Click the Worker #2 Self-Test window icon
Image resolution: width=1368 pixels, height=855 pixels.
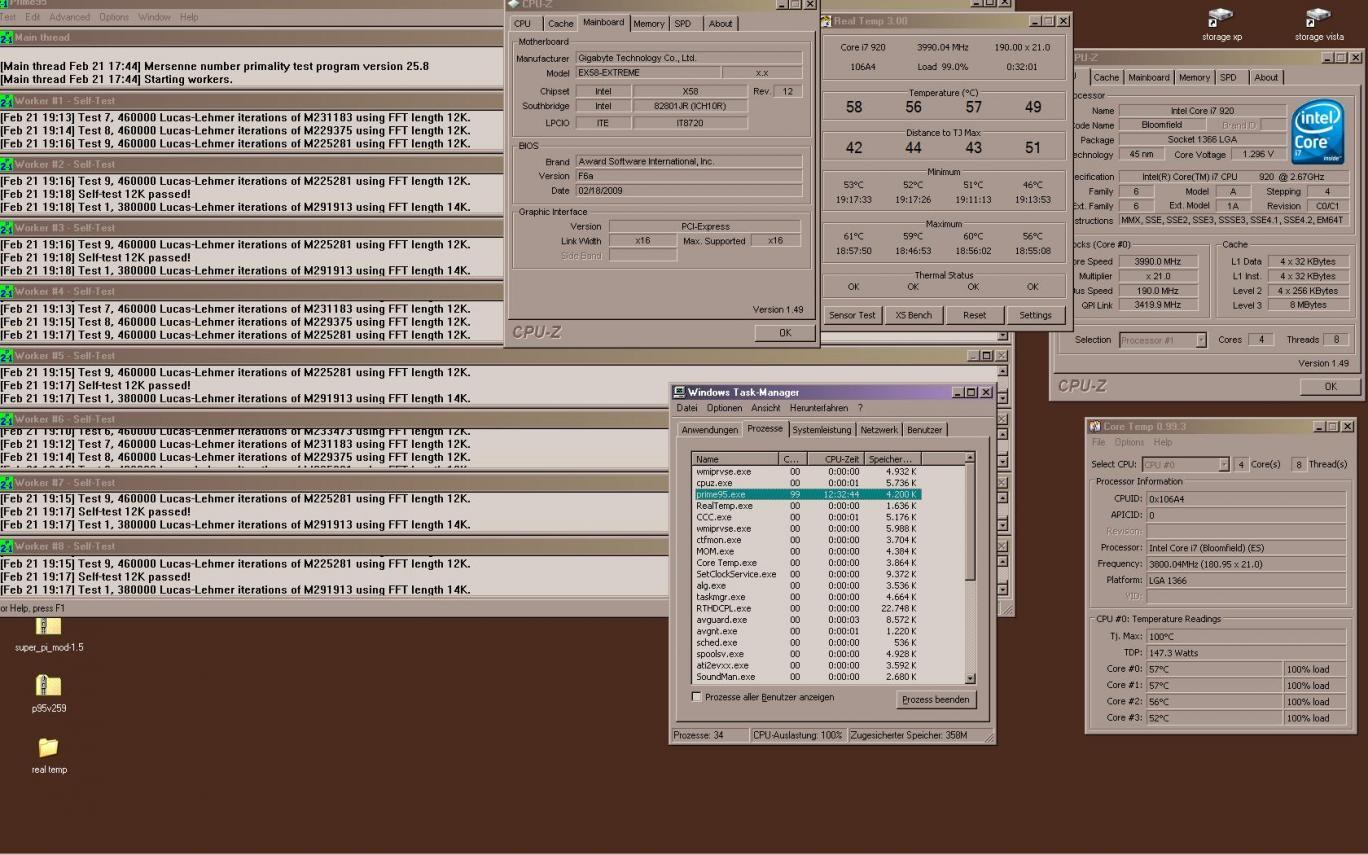point(7,164)
